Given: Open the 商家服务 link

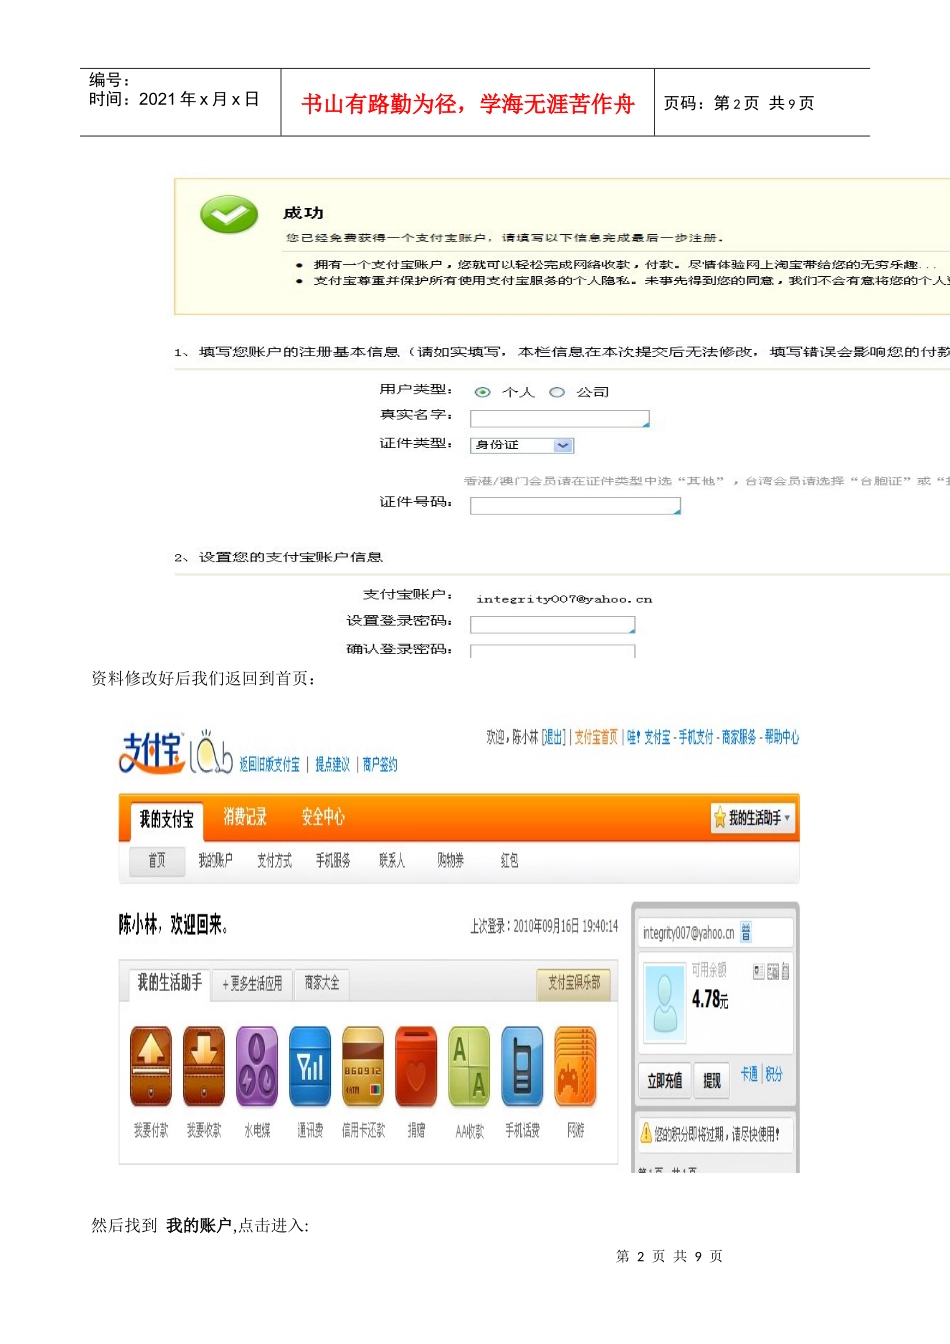Looking at the screenshot, I should click(739, 737).
